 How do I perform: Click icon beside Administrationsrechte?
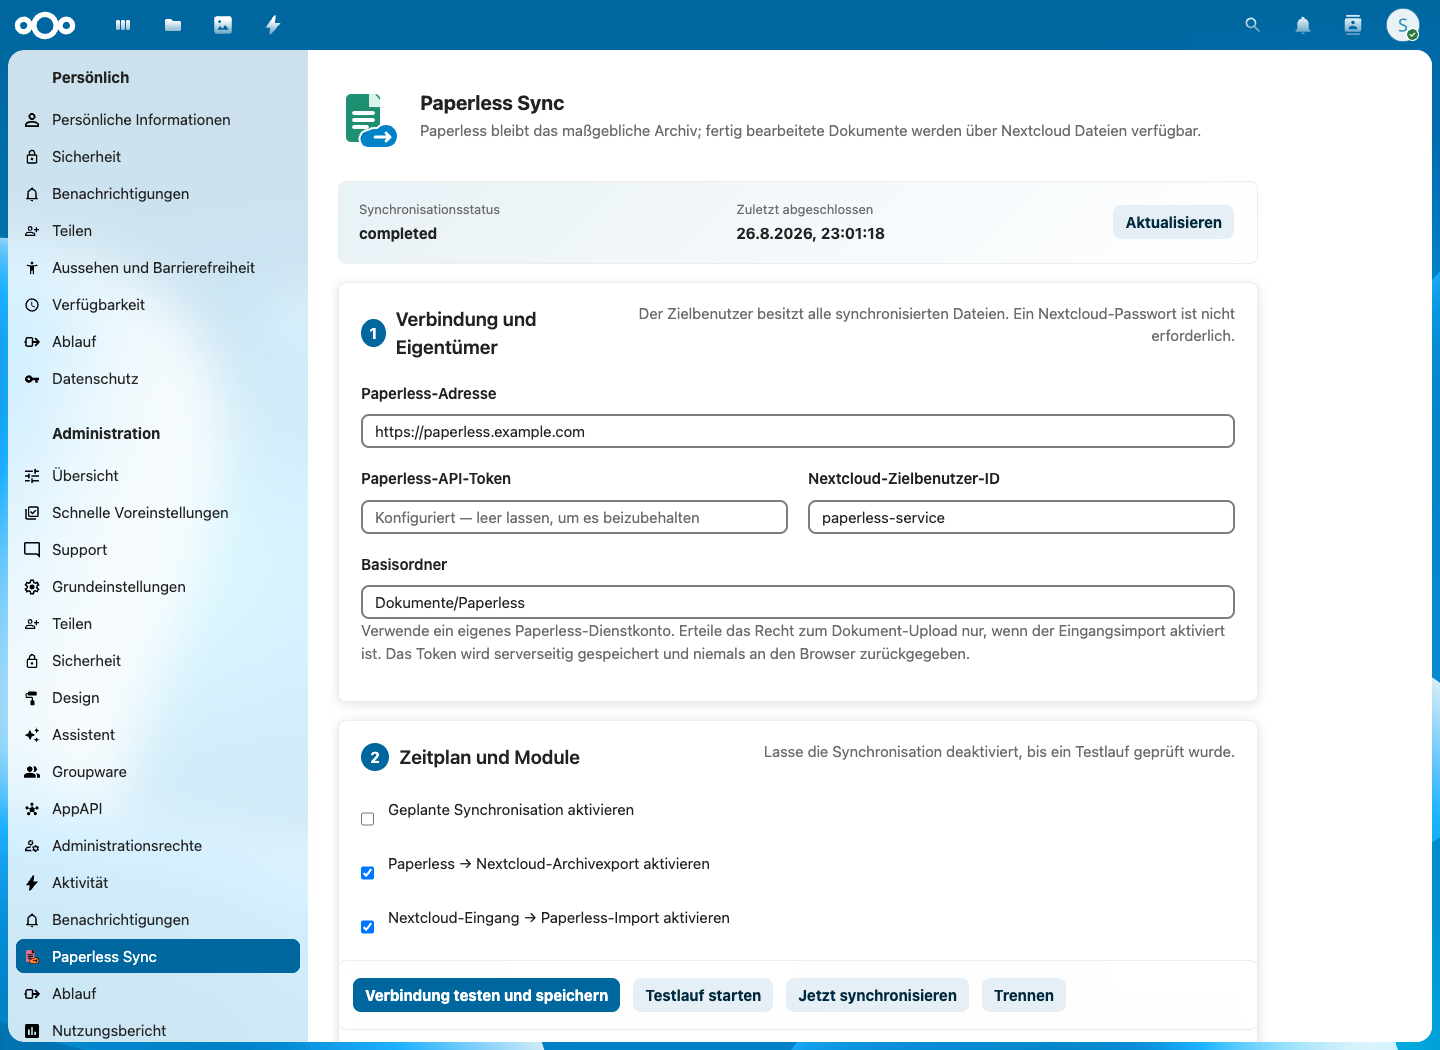click(32, 846)
